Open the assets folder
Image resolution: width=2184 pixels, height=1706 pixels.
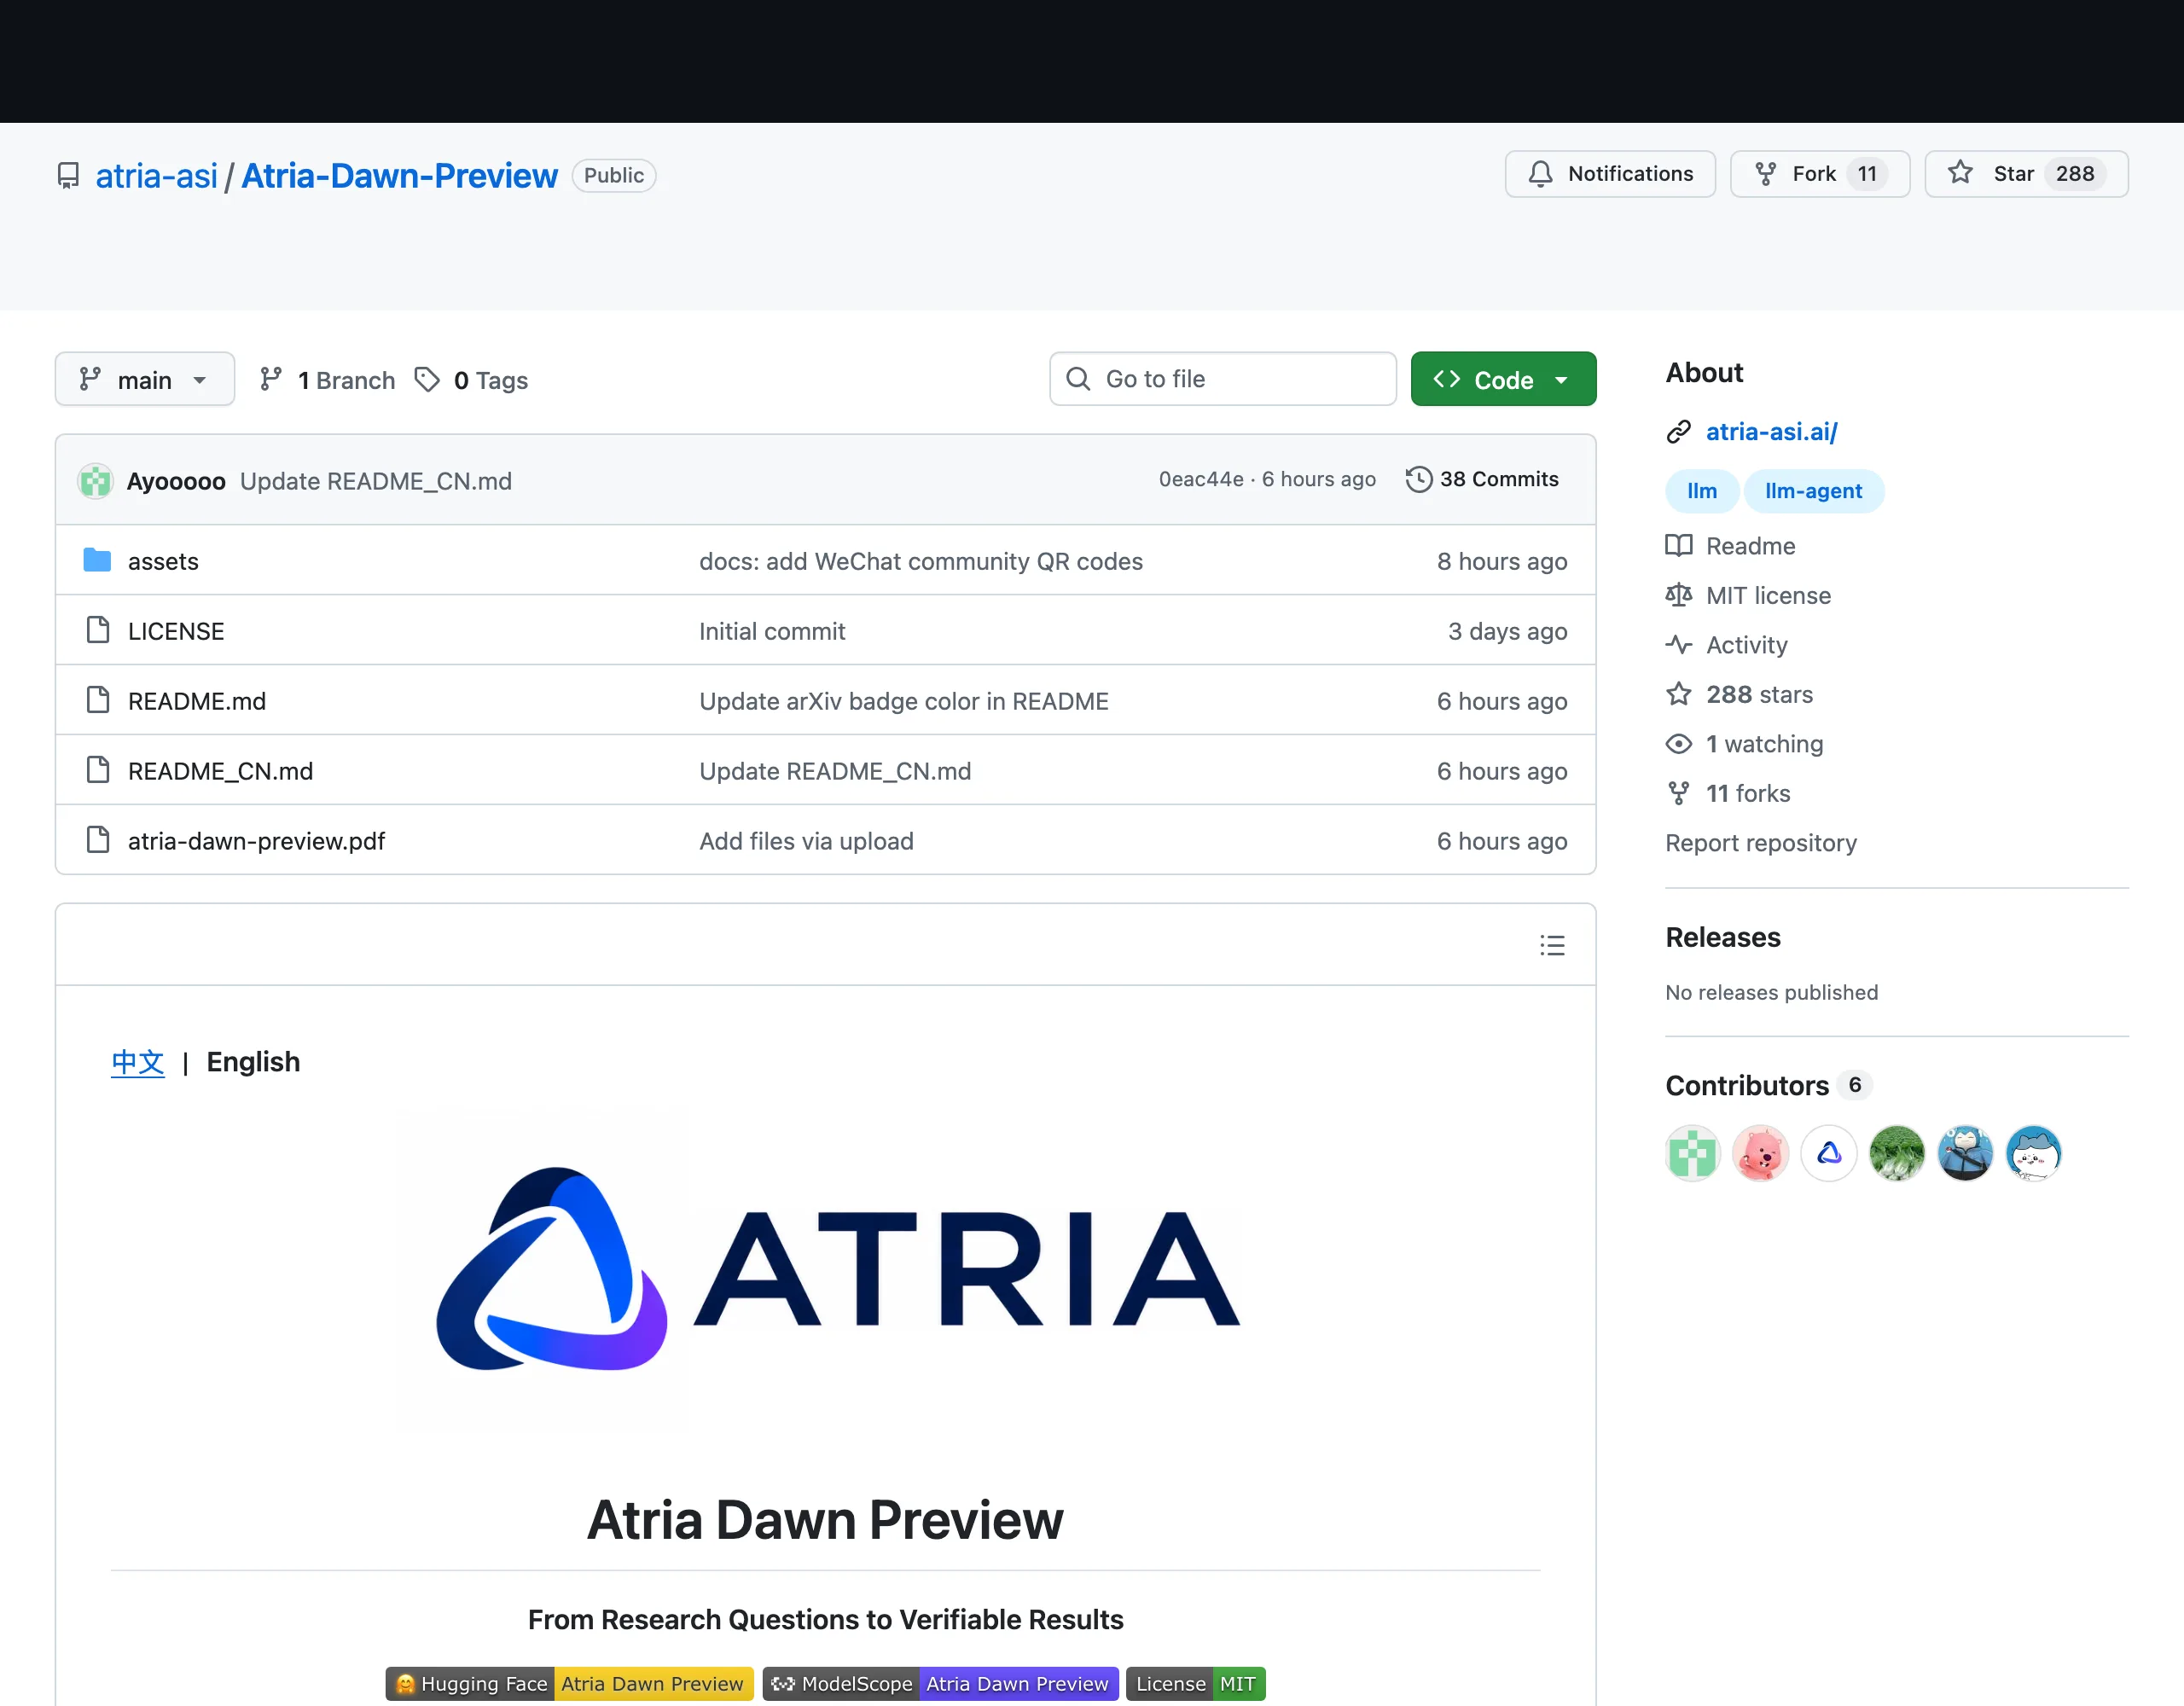(x=163, y=561)
